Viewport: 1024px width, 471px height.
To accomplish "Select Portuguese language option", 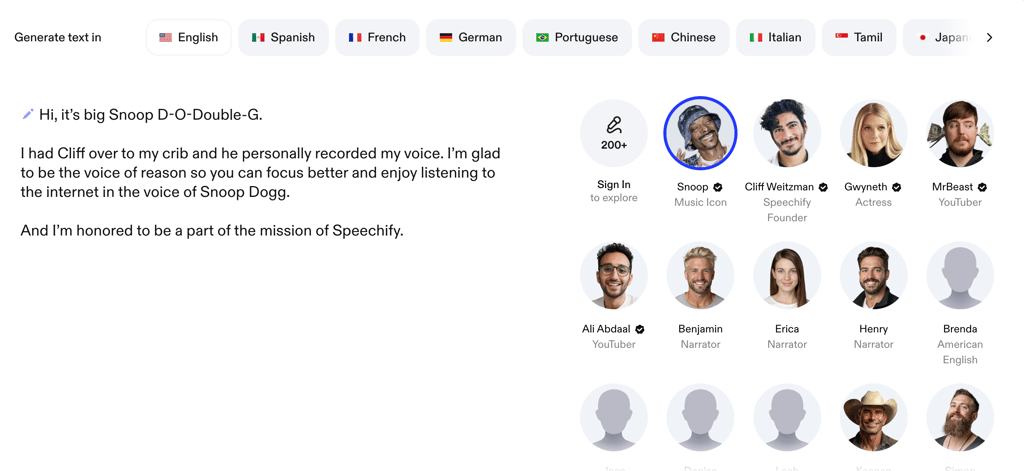I will 577,38.
